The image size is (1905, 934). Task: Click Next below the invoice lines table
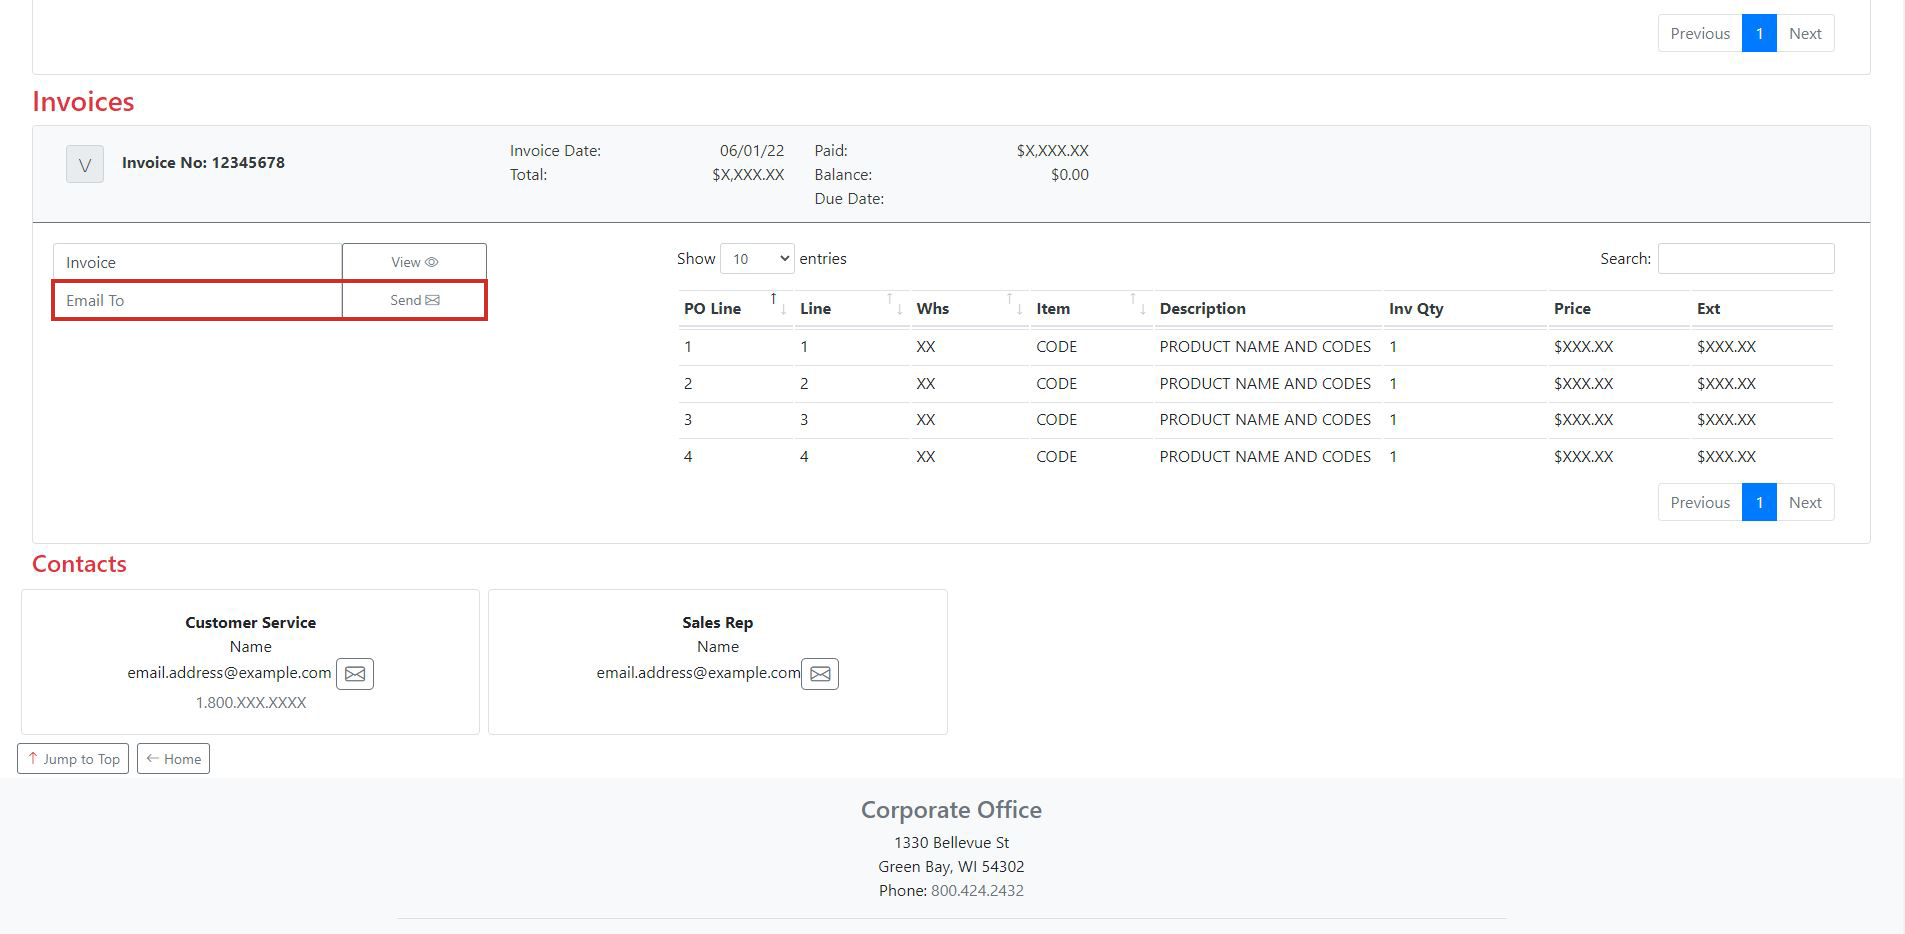click(x=1805, y=501)
